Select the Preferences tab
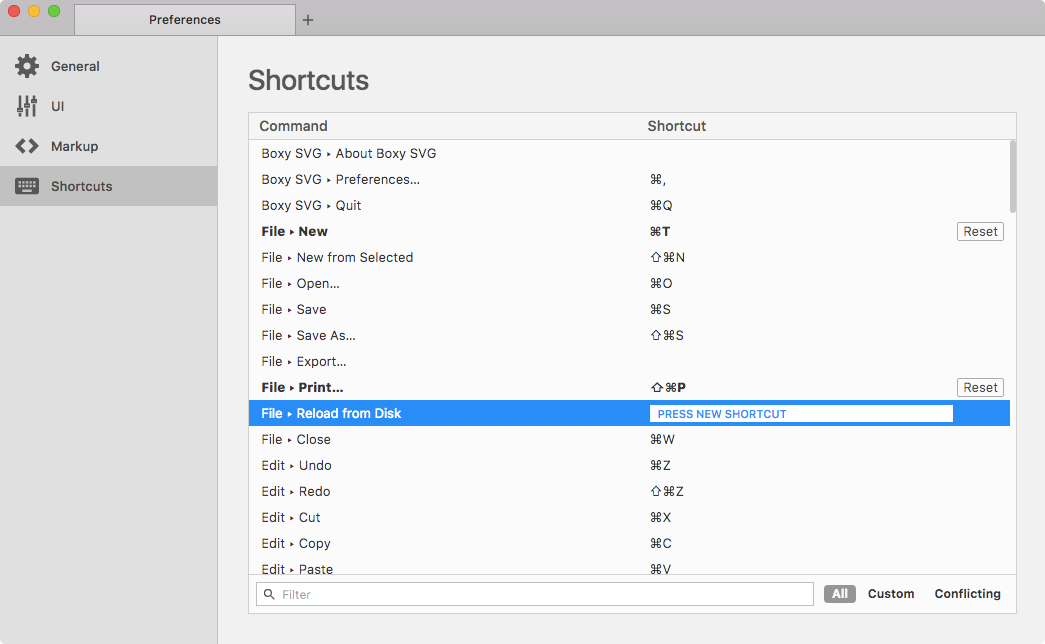This screenshot has height=644, width=1045. coord(185,20)
